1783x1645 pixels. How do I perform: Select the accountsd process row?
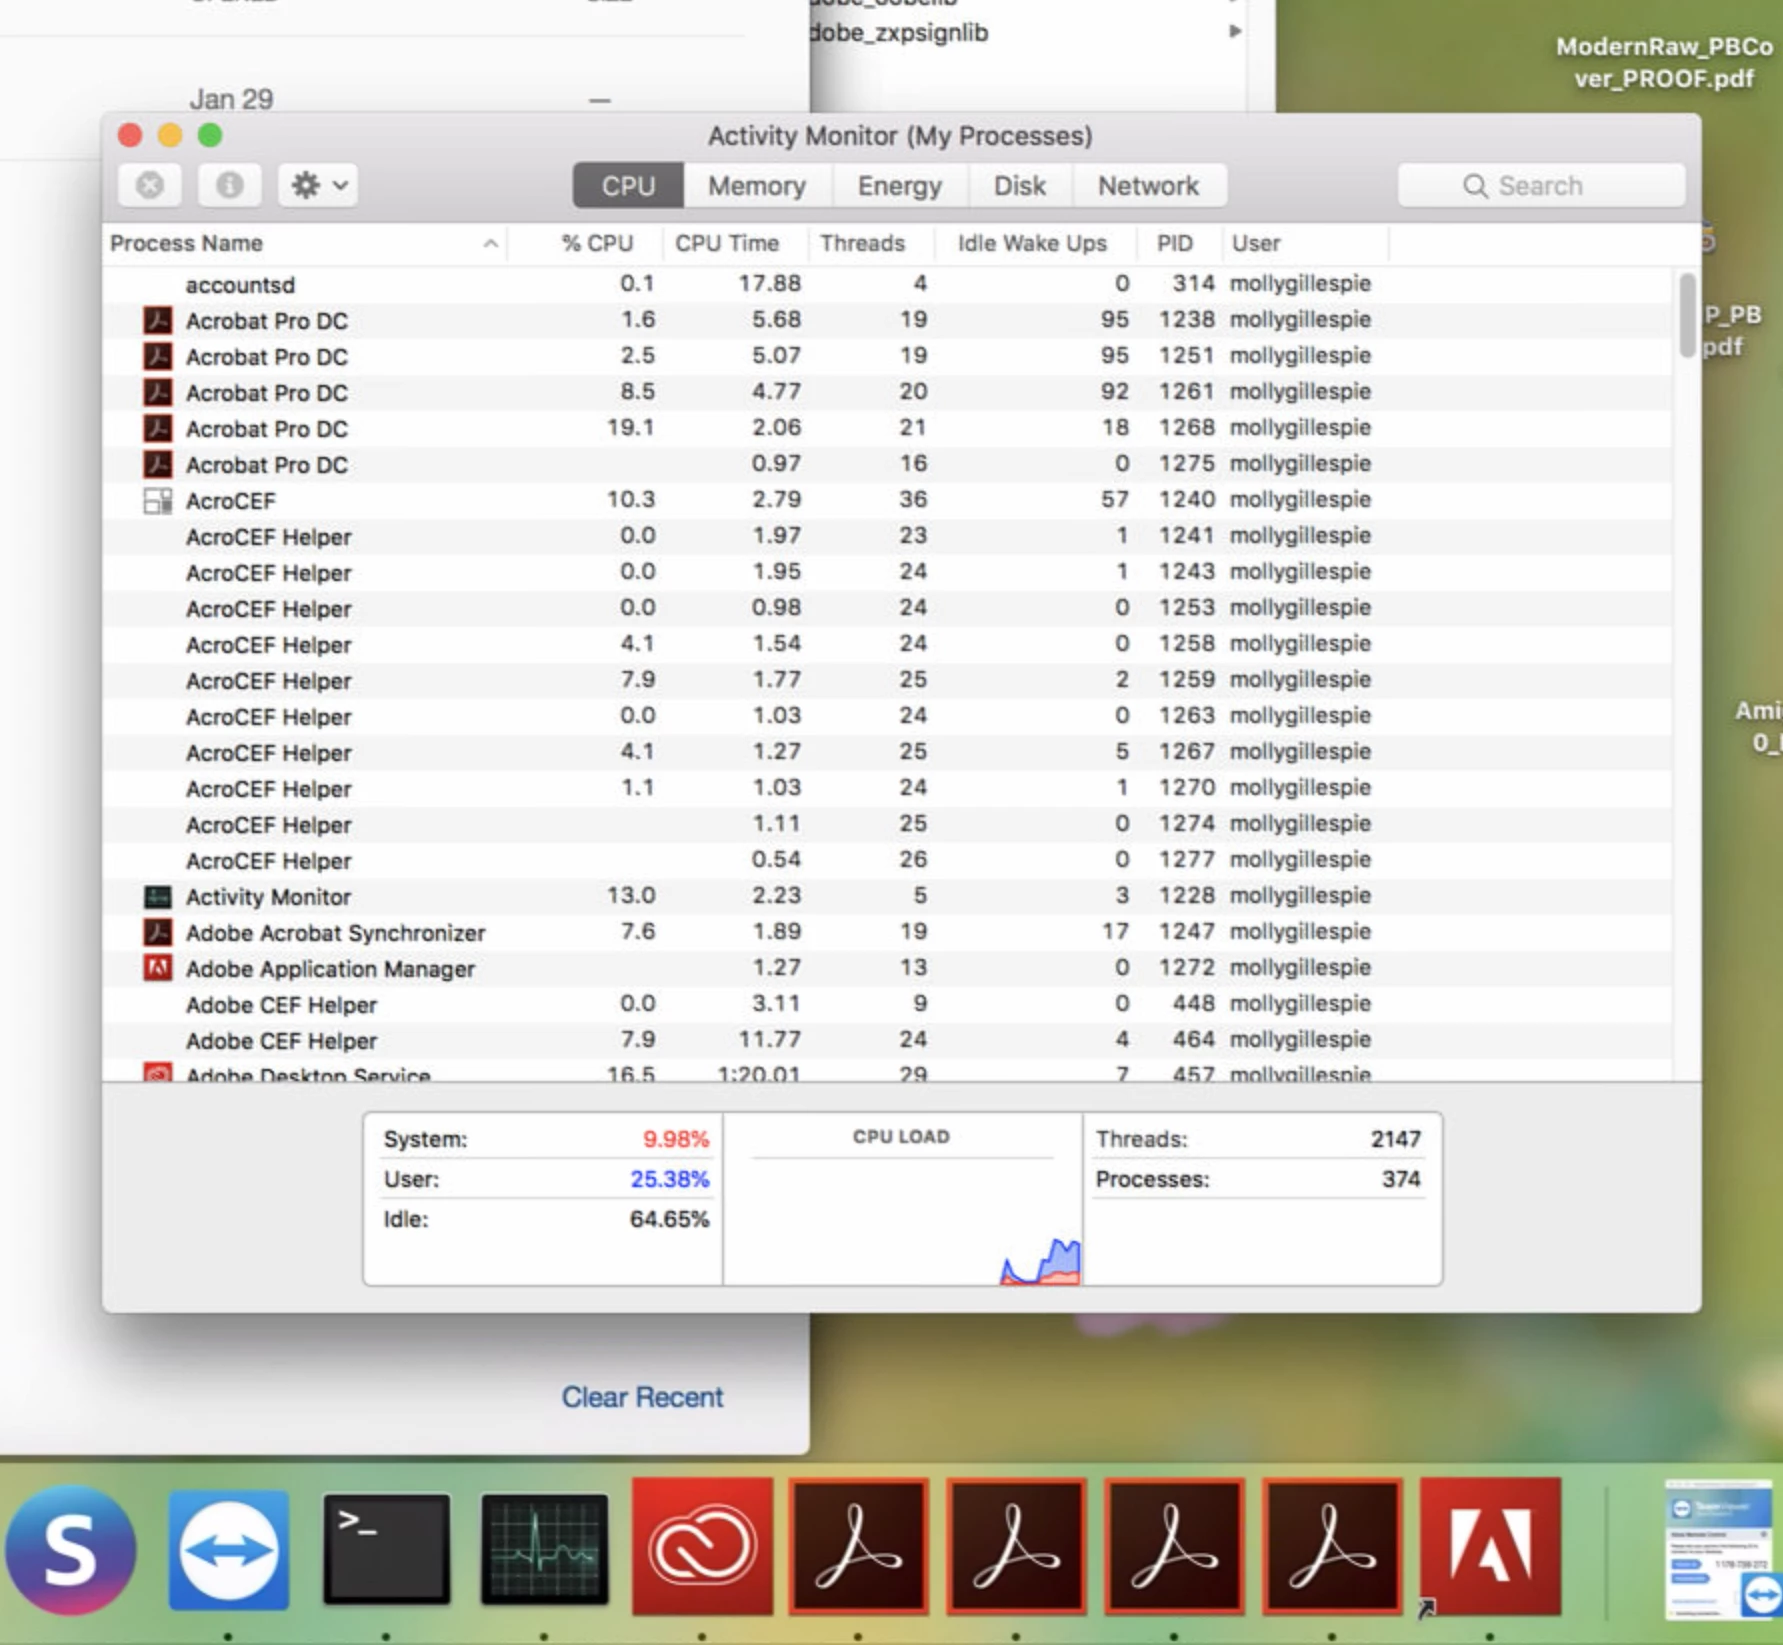(x=888, y=284)
